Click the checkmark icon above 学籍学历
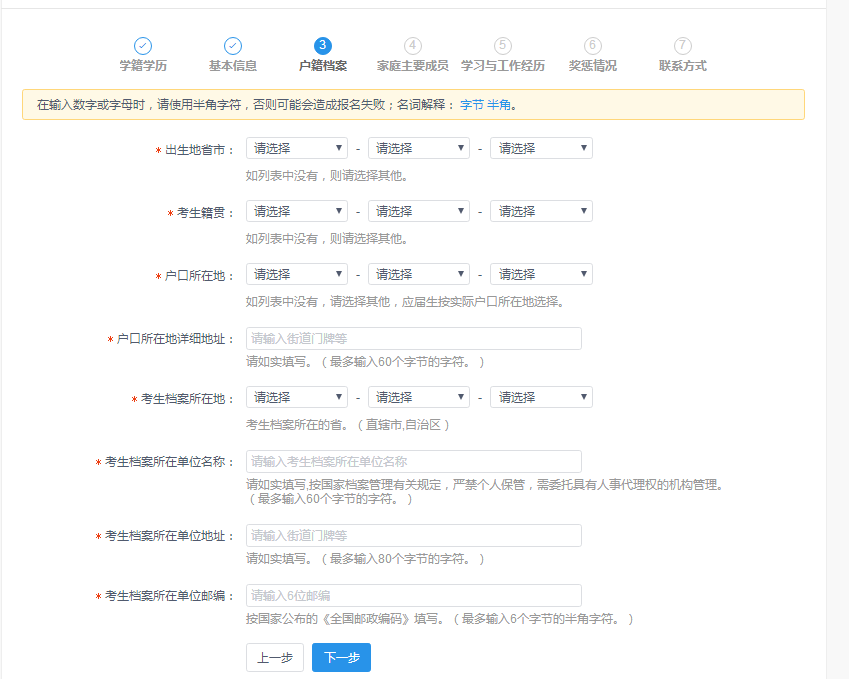Screen dimensions: 849x679 143,46
